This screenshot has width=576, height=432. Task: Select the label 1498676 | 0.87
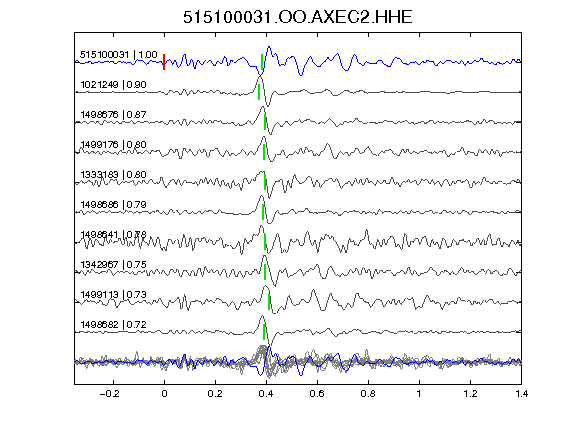(113, 115)
